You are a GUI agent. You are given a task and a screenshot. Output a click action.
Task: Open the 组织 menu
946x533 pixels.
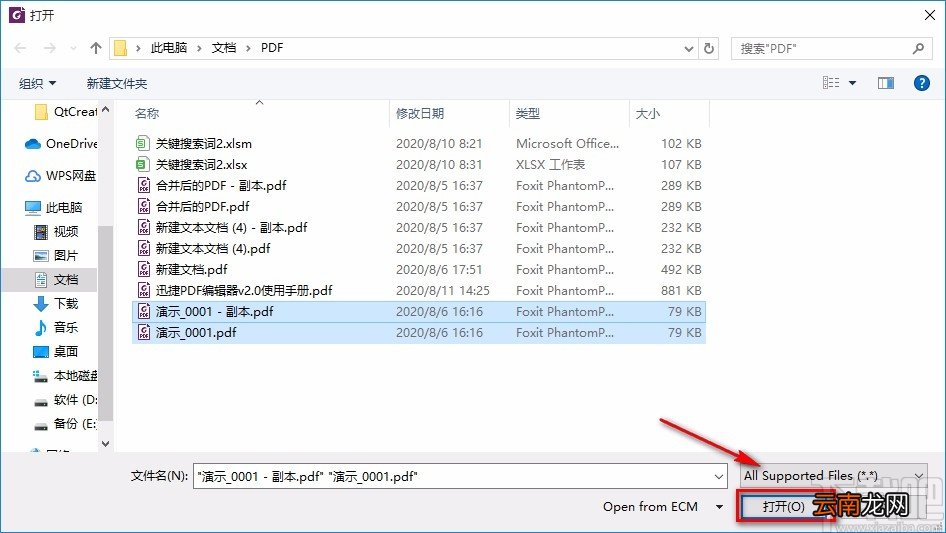pos(37,83)
